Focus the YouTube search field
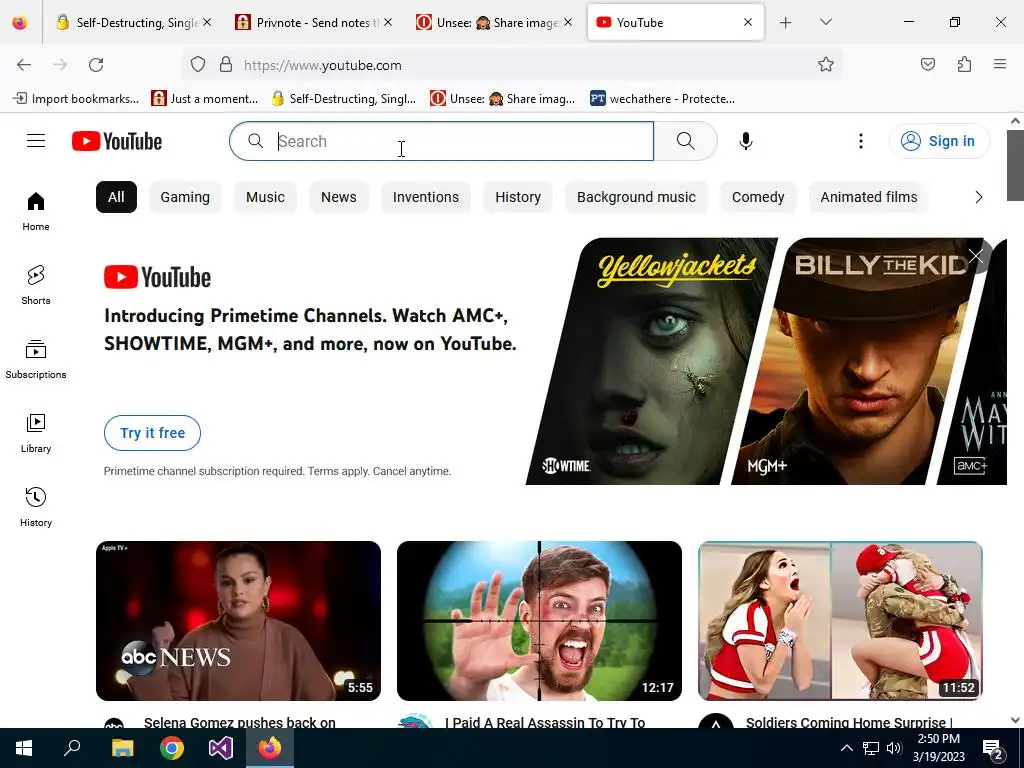This screenshot has width=1024, height=768. point(441,141)
